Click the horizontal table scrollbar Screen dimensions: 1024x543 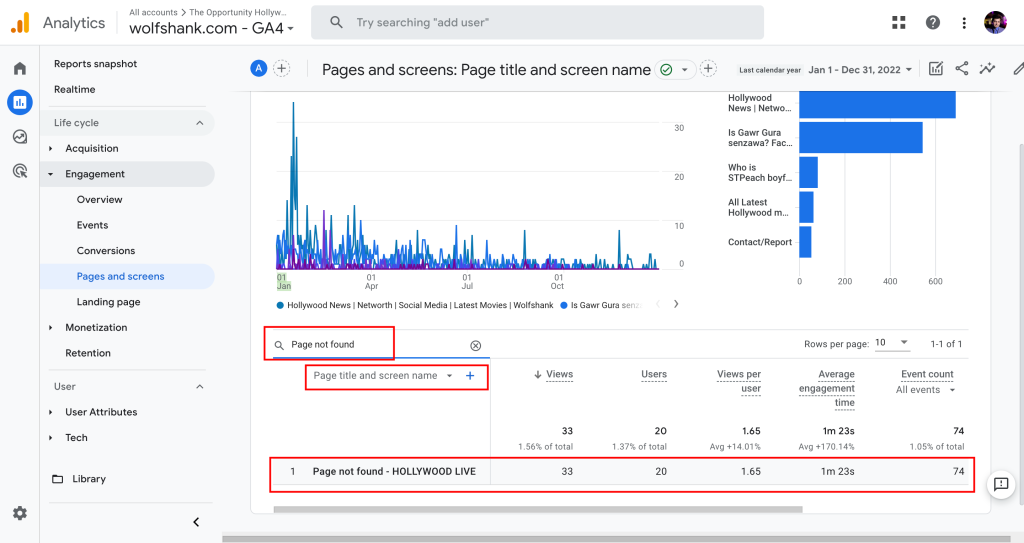(x=538, y=509)
